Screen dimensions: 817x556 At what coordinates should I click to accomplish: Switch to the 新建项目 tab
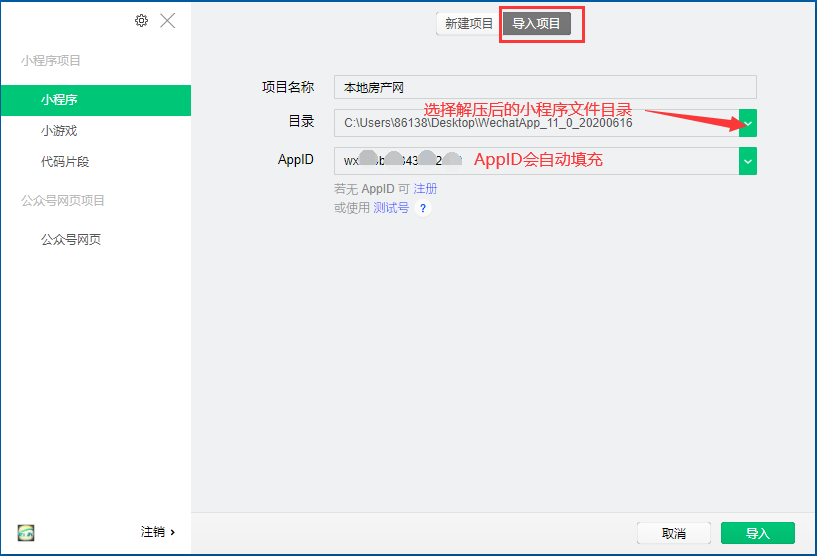[x=468, y=23]
